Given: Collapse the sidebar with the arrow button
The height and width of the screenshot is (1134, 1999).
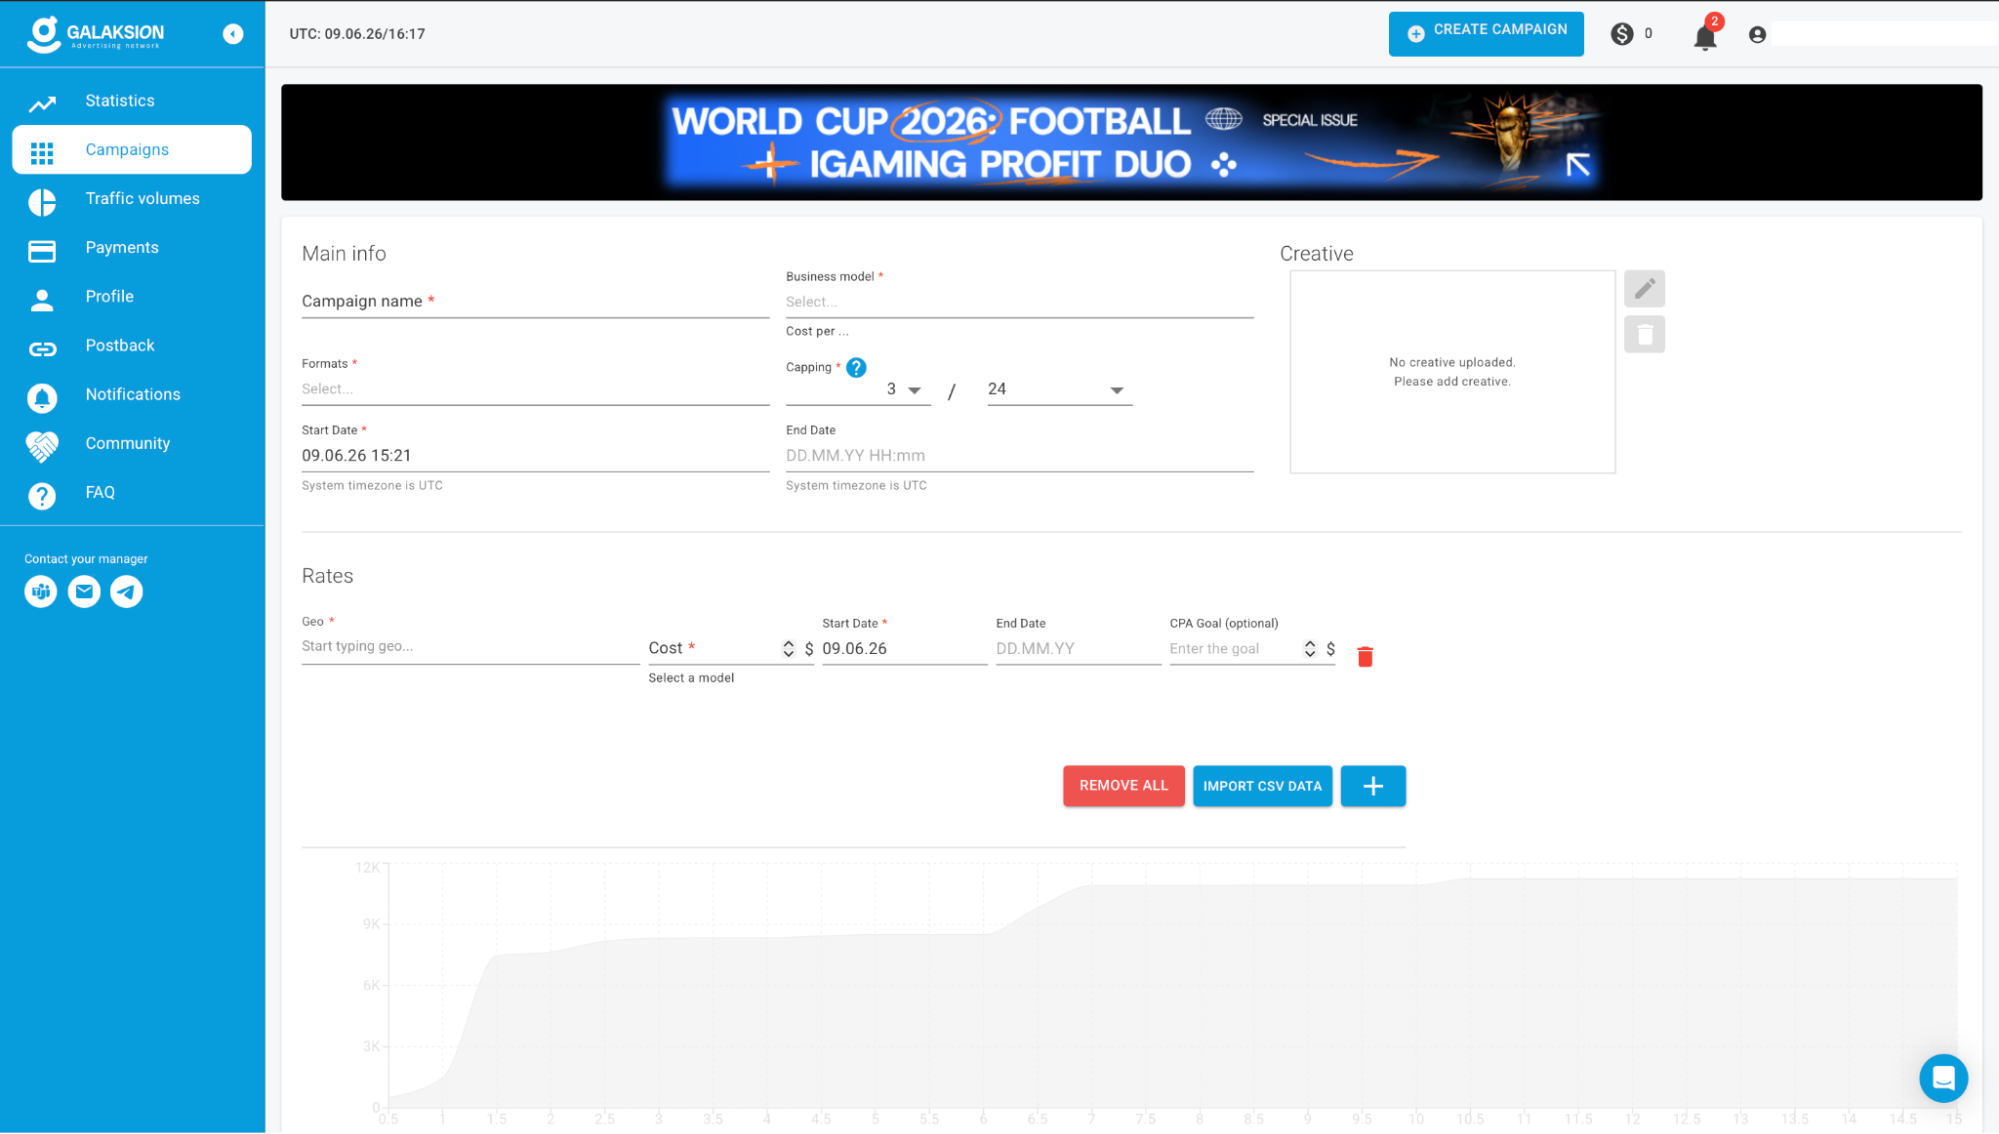Looking at the screenshot, I should point(233,34).
